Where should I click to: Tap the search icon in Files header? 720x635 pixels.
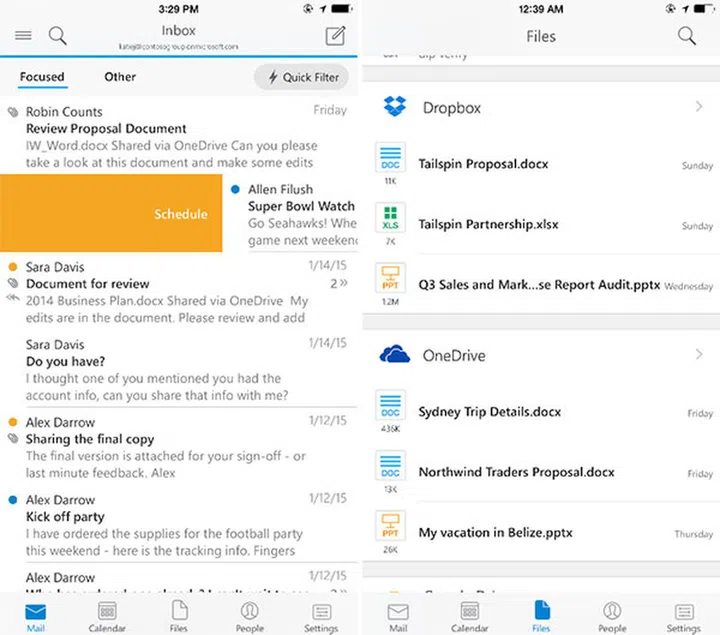point(687,36)
